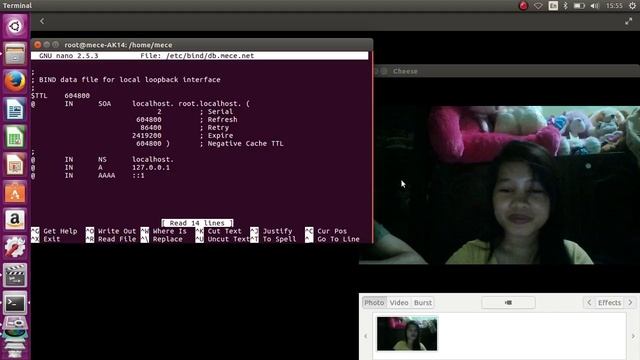The image size is (640, 360).
Task: Switch Cheese to Video mode
Action: 399,302
